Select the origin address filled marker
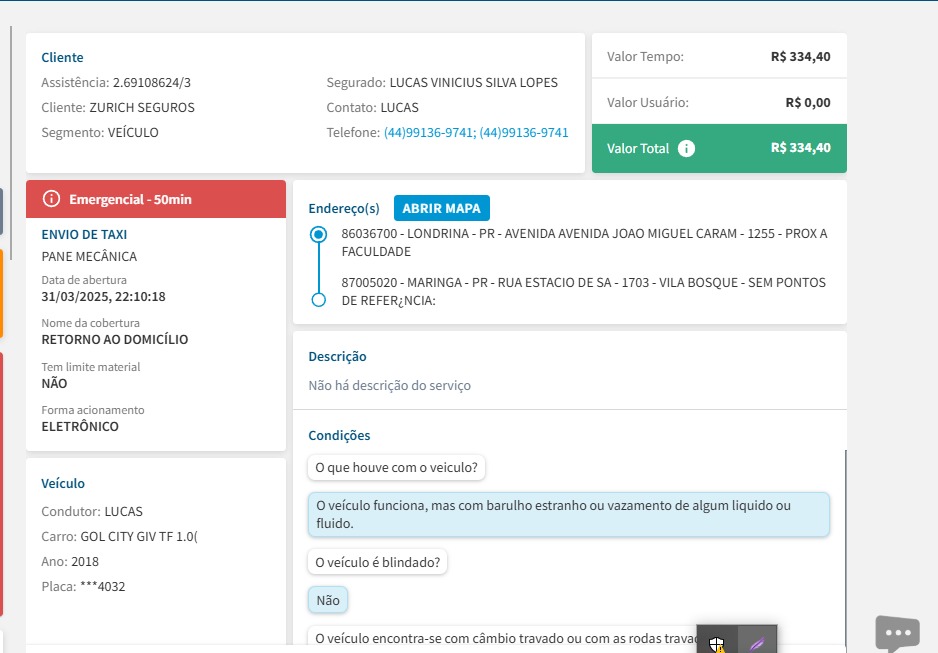The width and height of the screenshot is (938, 653). coord(319,234)
